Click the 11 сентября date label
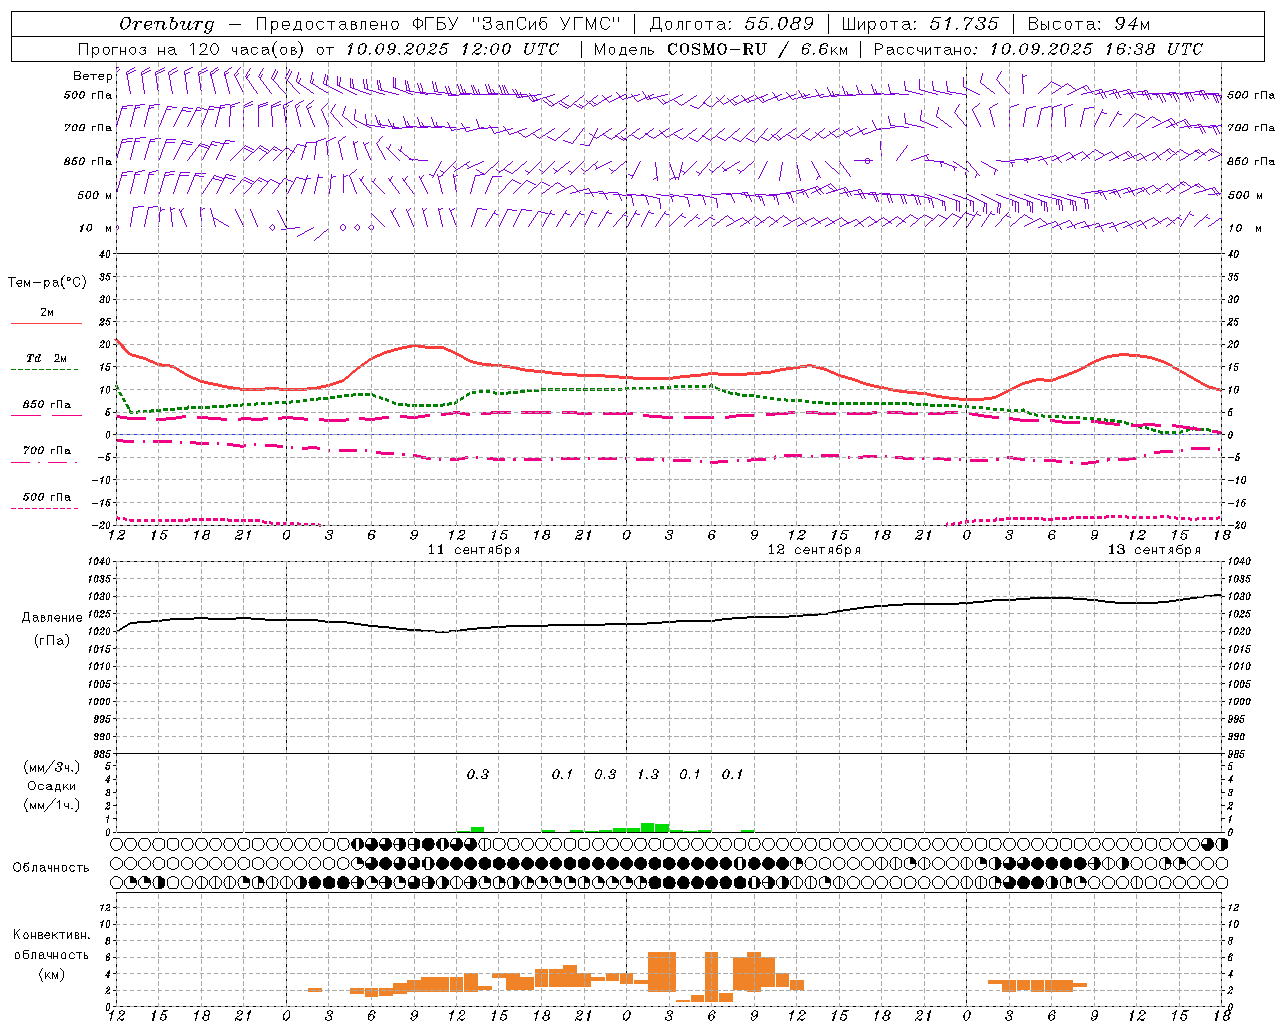The height and width of the screenshot is (1024, 1280). click(x=474, y=550)
